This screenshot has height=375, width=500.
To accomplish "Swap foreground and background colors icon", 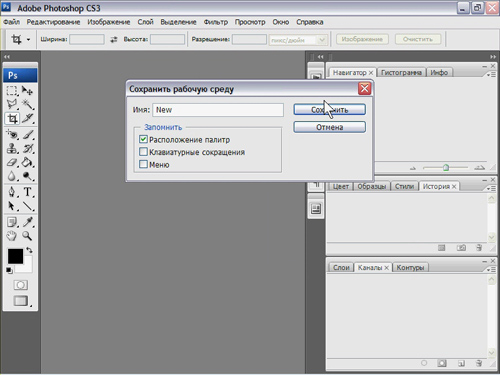I will pyautogui.click(x=30, y=250).
